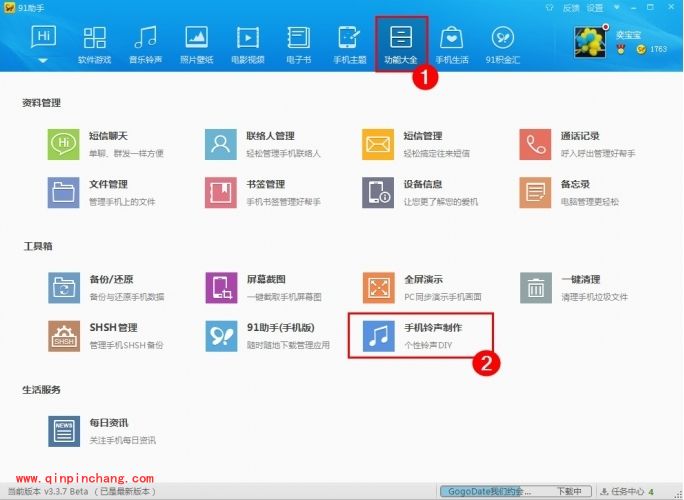
Task: Click the 联络人管理 title text
Action: click(x=271, y=136)
